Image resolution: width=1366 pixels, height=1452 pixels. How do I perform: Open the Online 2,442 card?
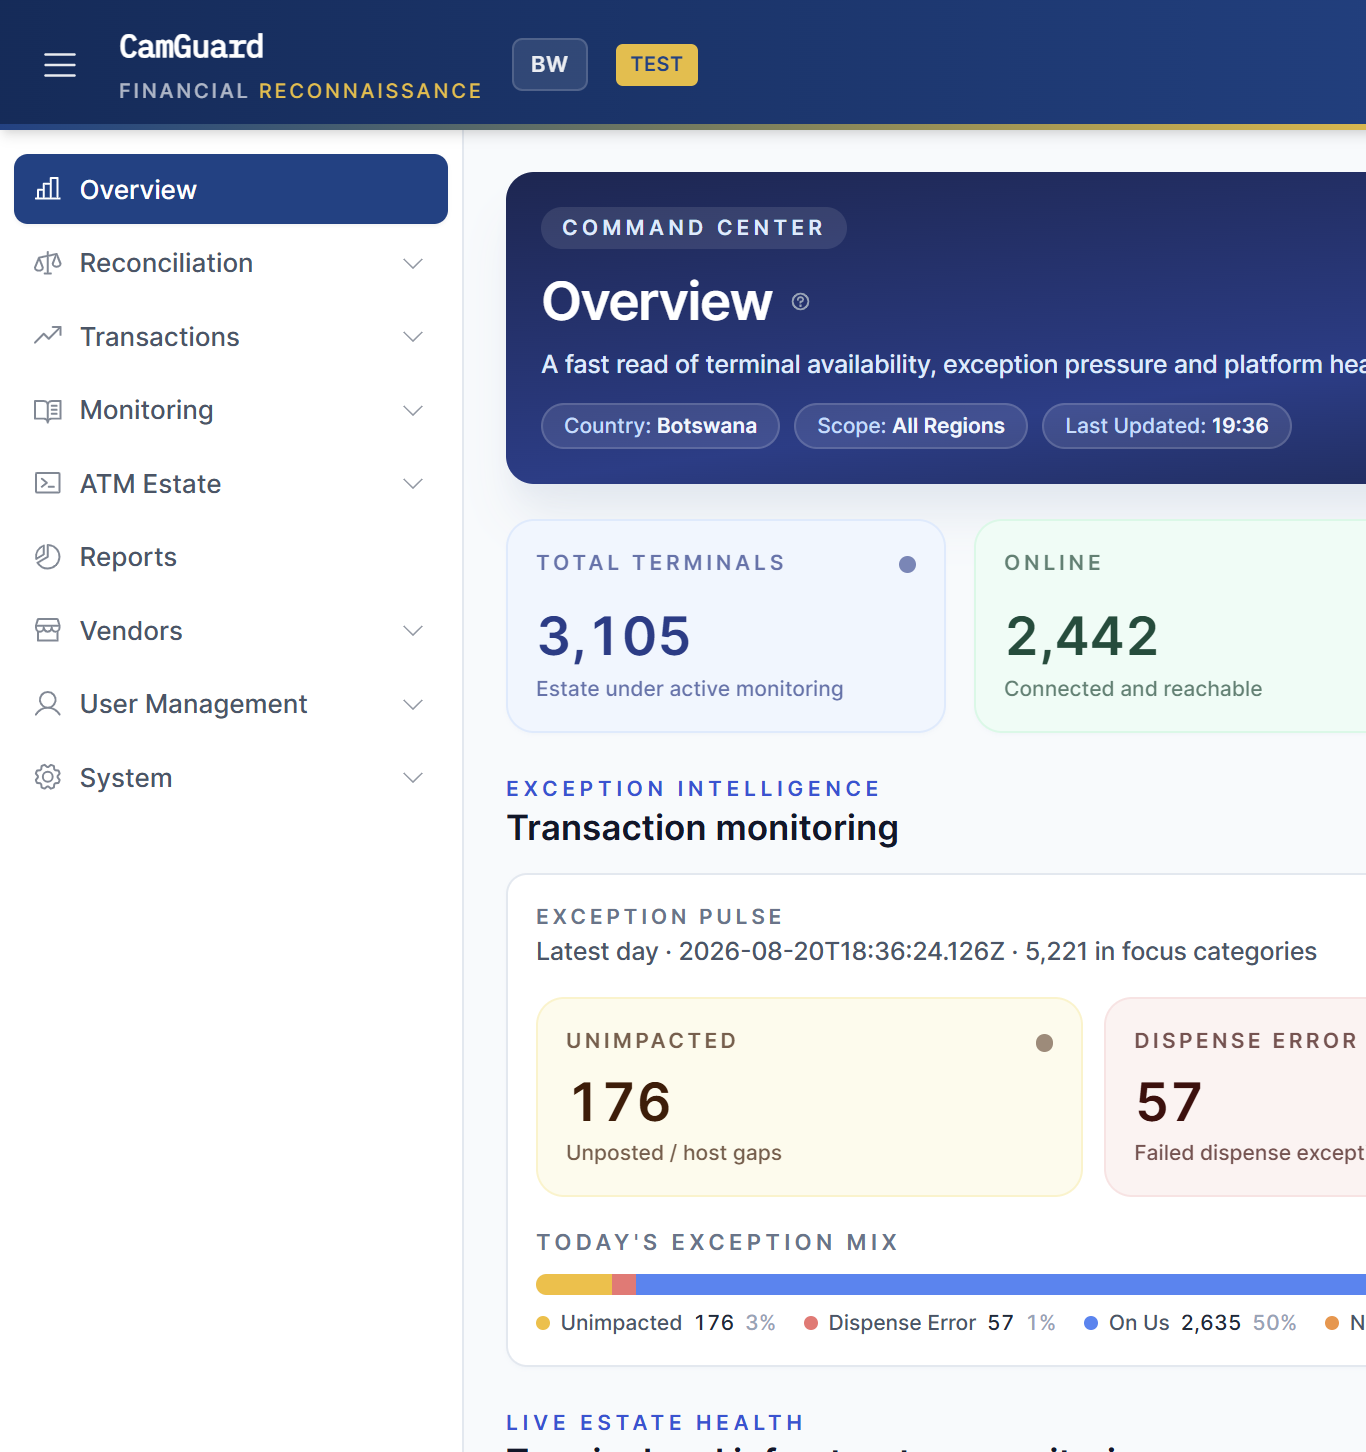(x=1170, y=626)
